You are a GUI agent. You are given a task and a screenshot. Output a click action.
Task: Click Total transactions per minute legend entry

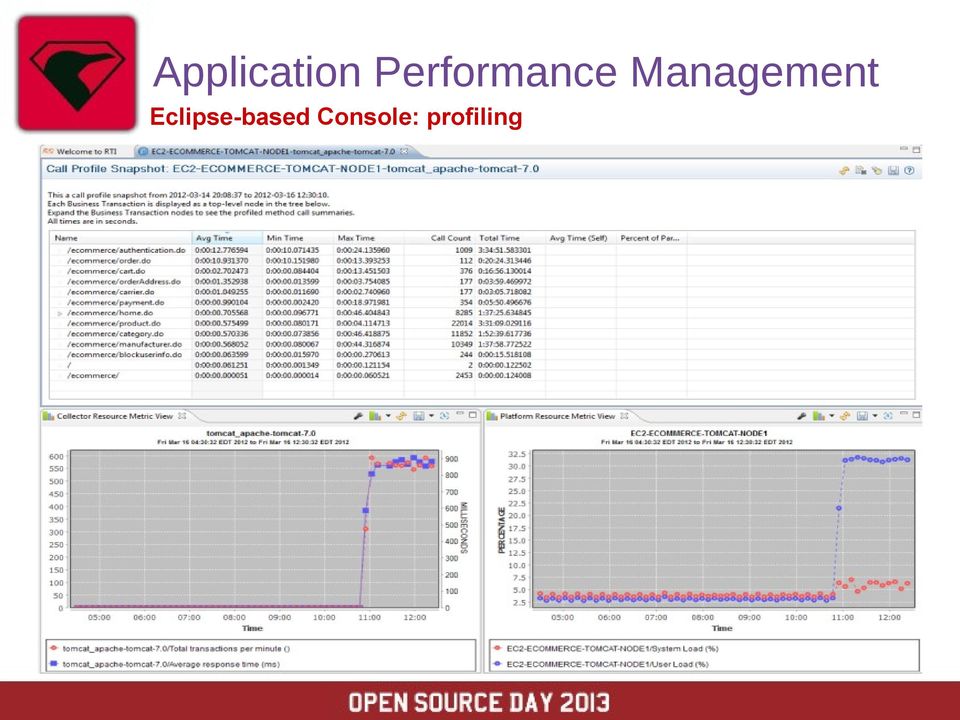point(170,648)
